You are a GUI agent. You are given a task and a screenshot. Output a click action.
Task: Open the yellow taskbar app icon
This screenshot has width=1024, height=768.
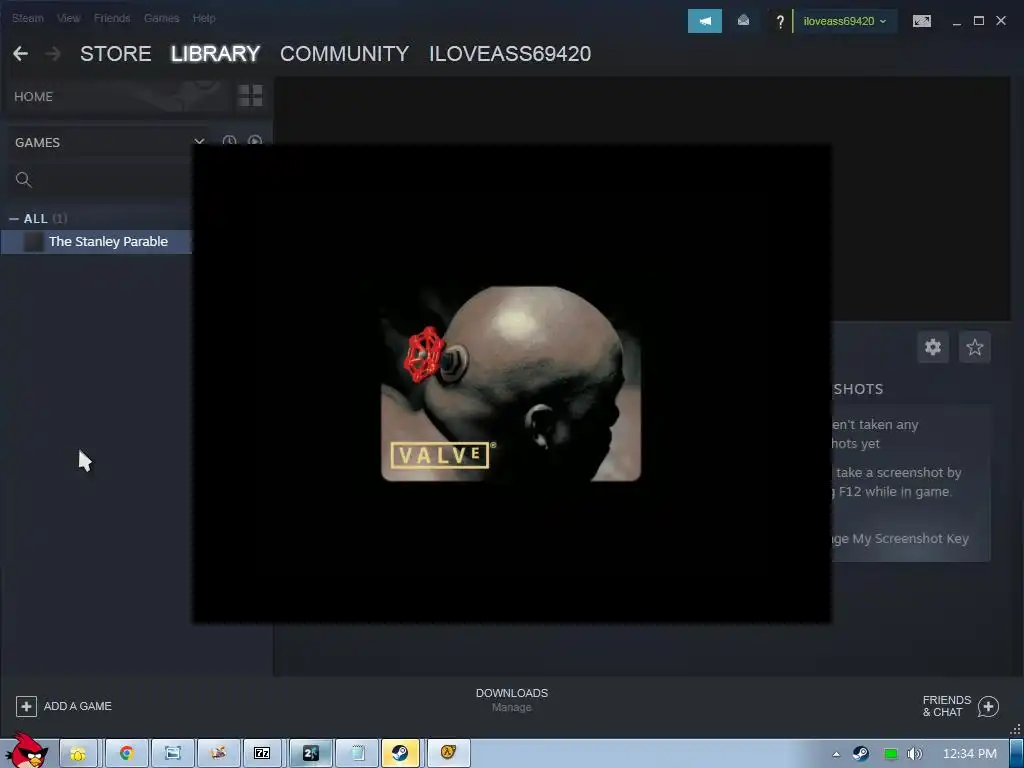pyautogui.click(x=78, y=754)
